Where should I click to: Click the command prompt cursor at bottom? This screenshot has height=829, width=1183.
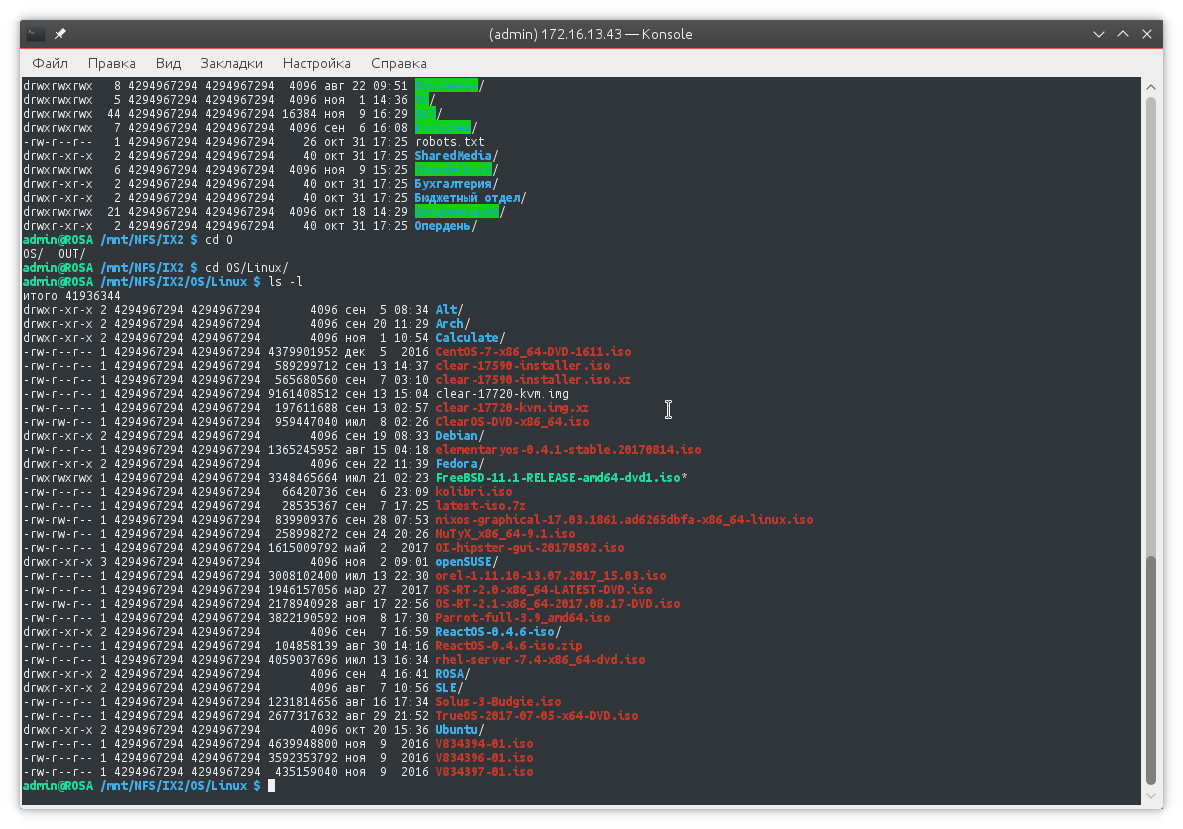pos(271,786)
